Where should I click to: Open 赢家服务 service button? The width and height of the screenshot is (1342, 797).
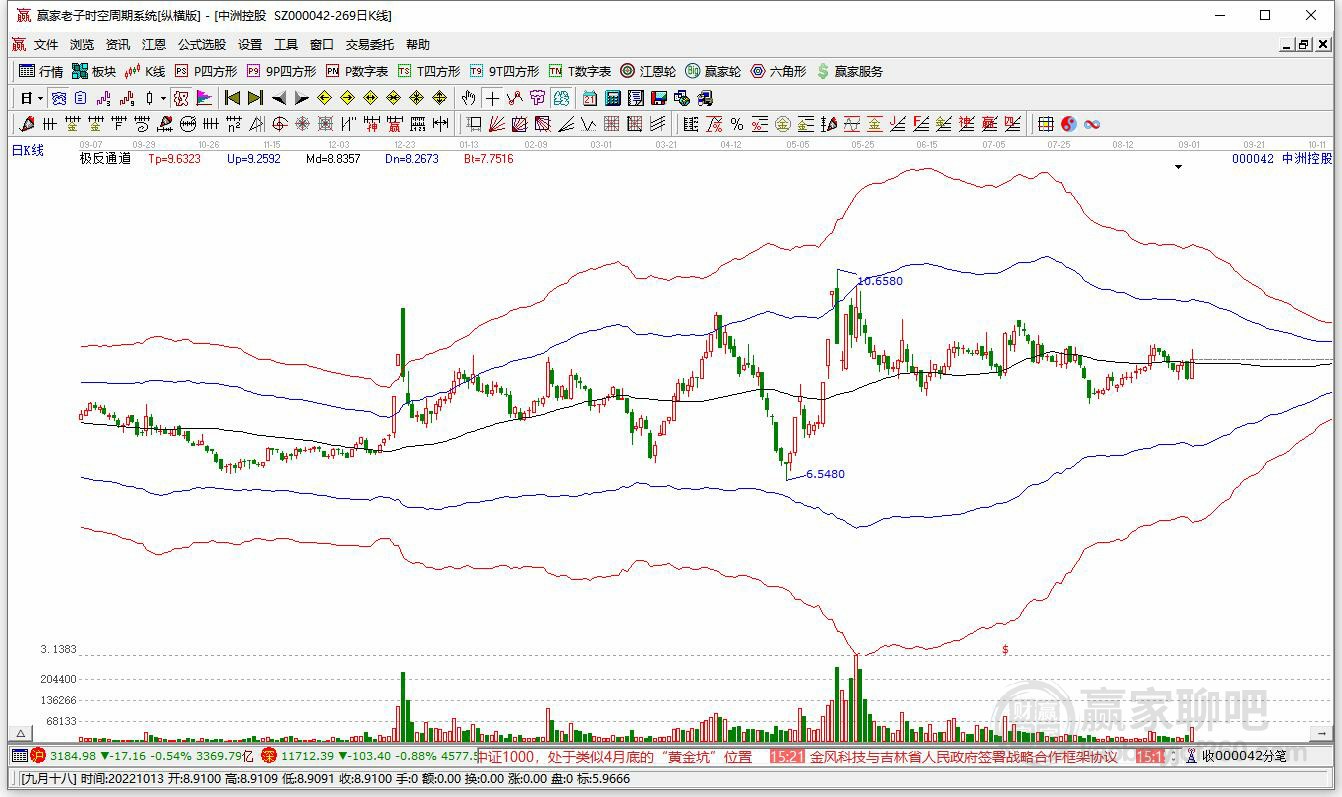850,71
